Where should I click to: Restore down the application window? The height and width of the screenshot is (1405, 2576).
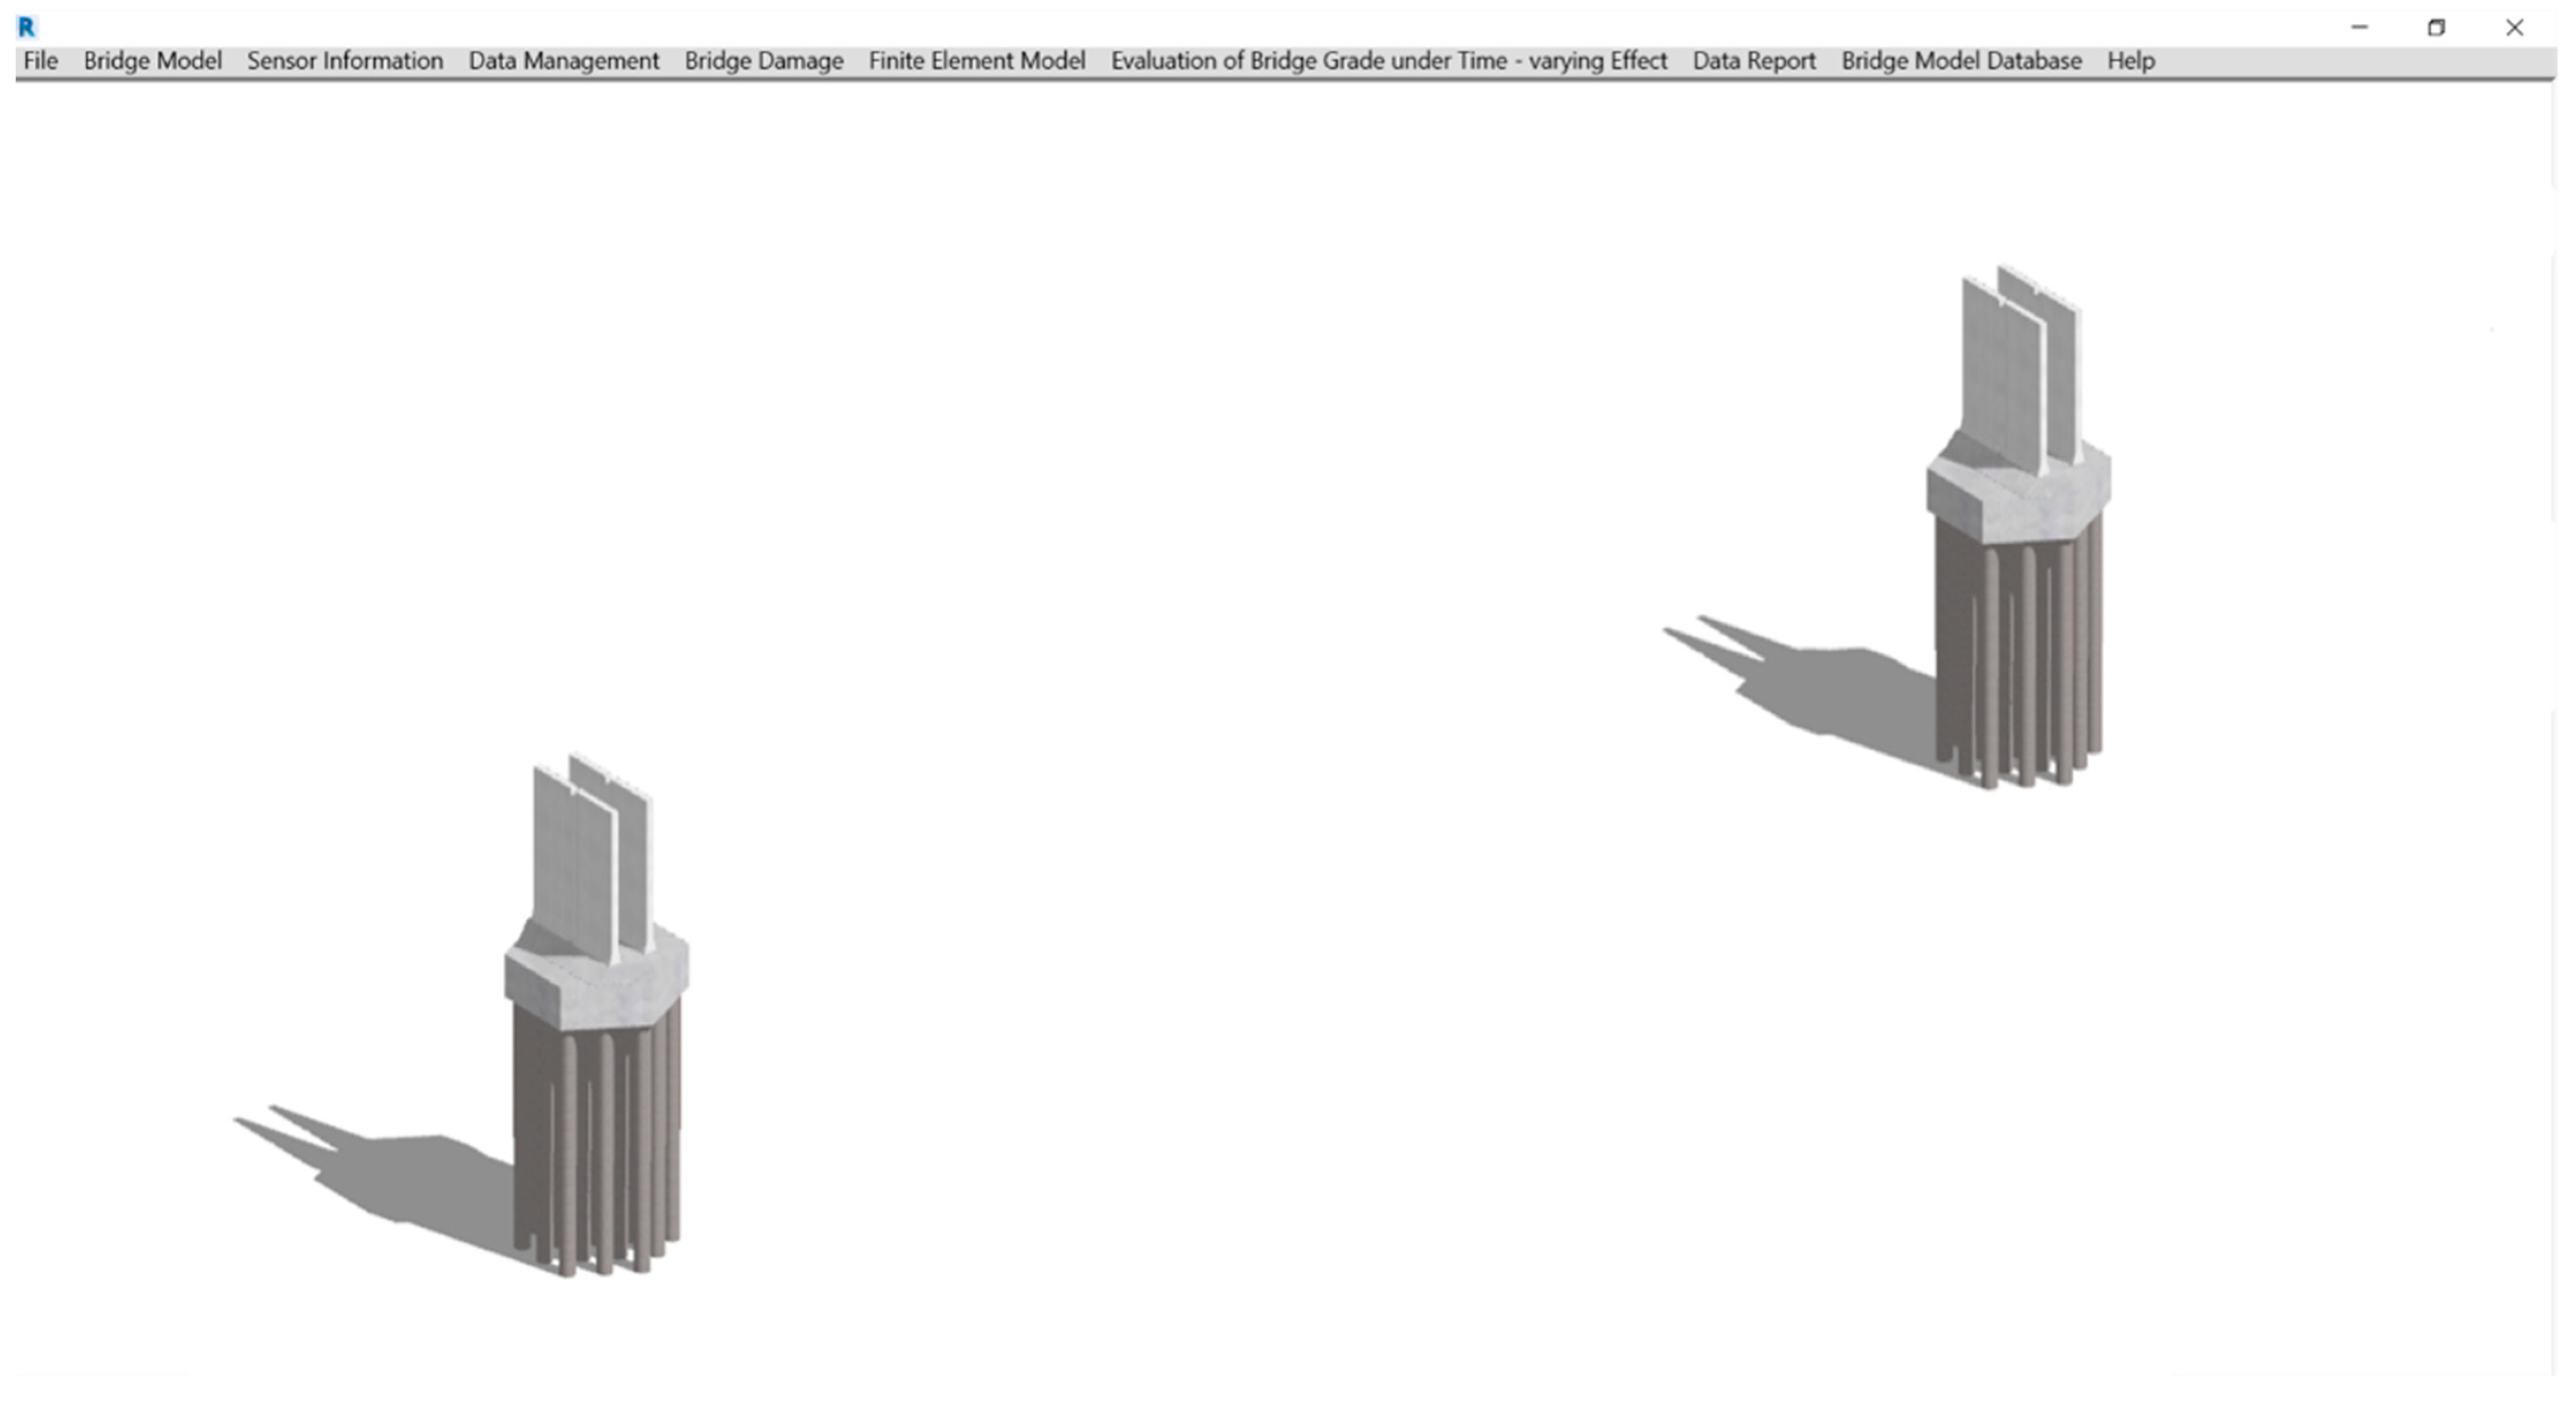point(2436,27)
